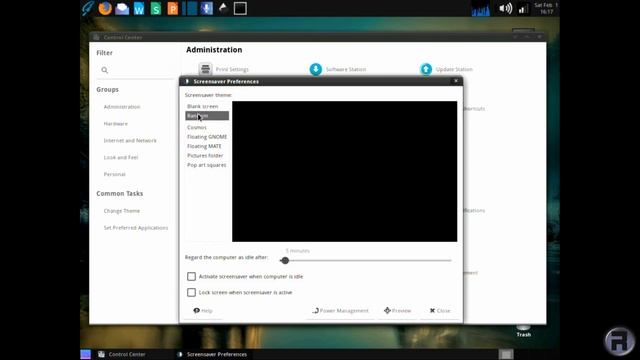Enable Activate screensaver when computer is idle
The width and height of the screenshot is (640, 360).
[x=191, y=276]
